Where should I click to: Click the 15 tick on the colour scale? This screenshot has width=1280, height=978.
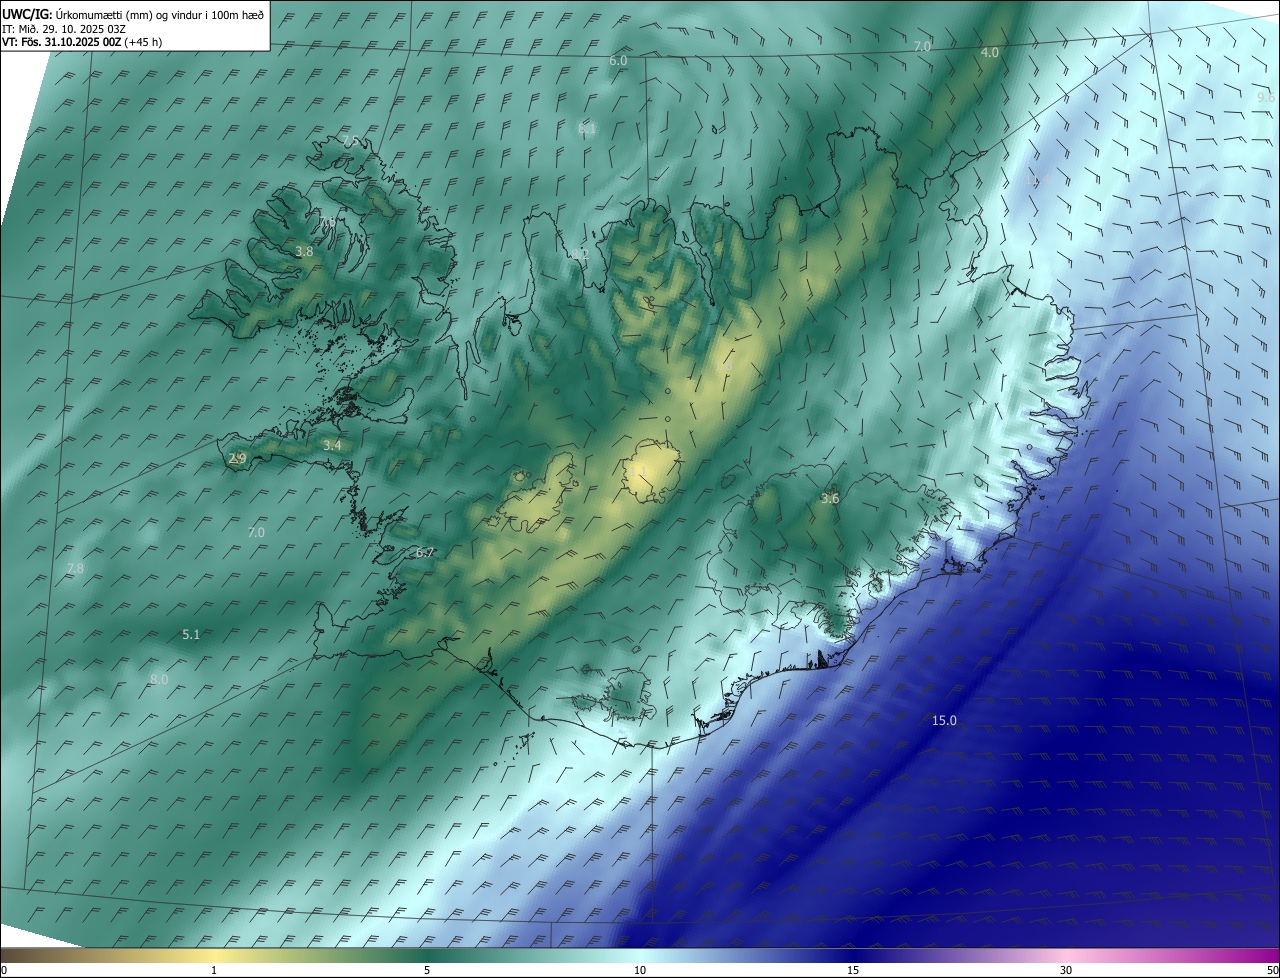click(x=853, y=970)
